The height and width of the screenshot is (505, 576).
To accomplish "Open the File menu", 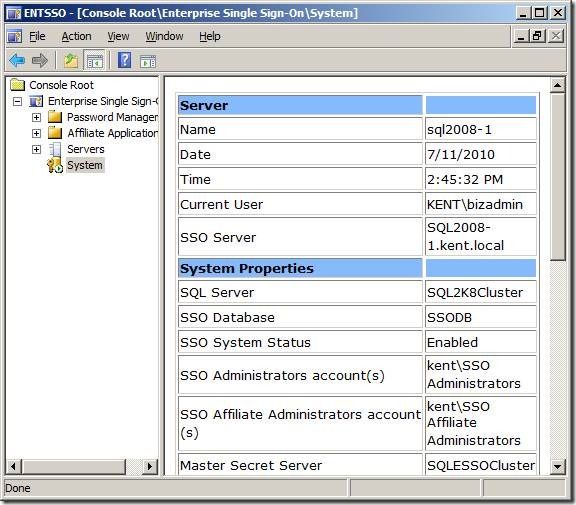I will 37,36.
